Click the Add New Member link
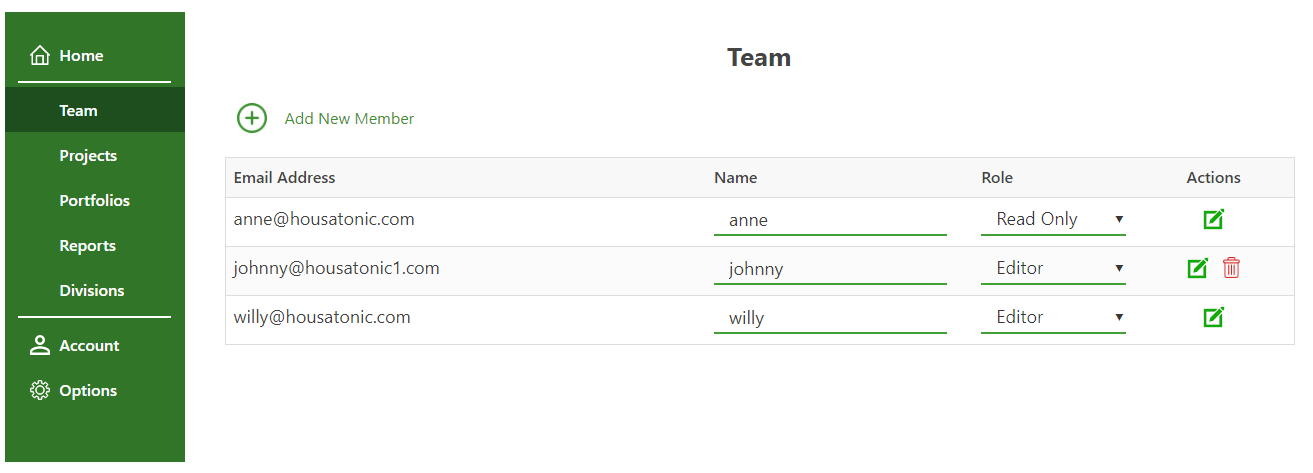The width and height of the screenshot is (1313, 473). (x=349, y=119)
